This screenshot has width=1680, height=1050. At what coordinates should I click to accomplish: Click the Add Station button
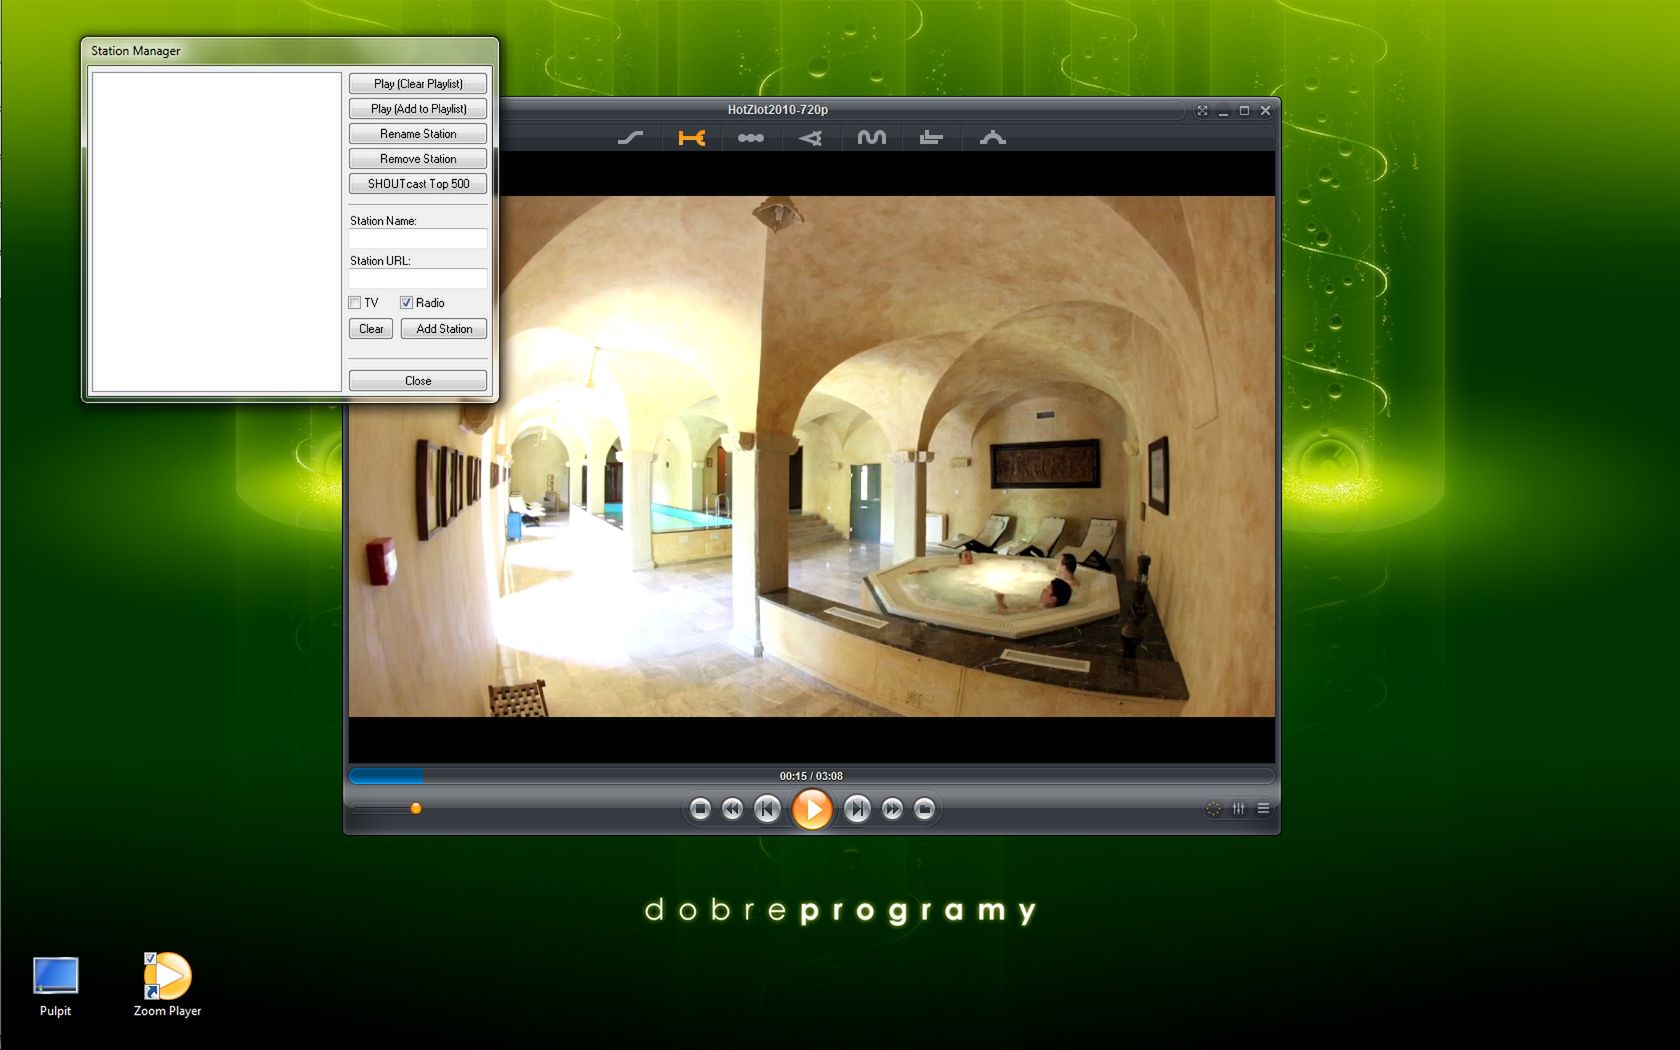(444, 329)
